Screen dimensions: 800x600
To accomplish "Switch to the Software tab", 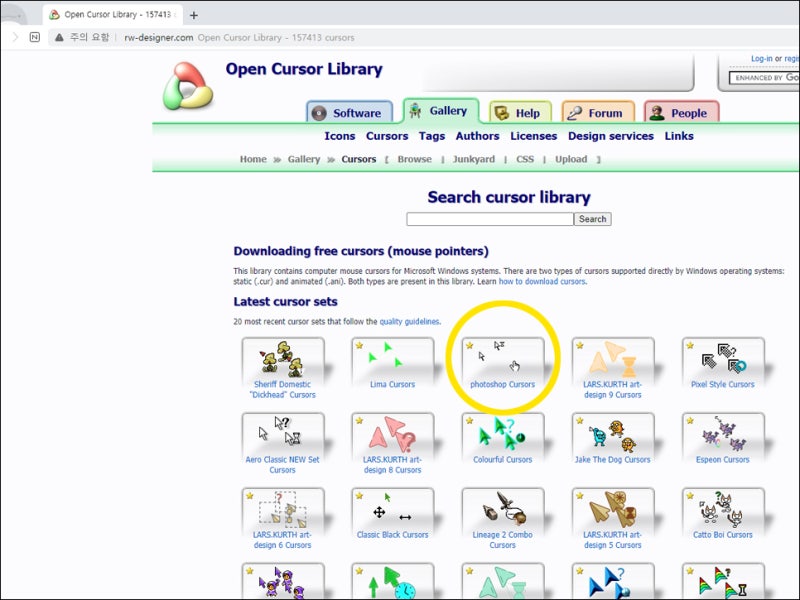I will pyautogui.click(x=349, y=112).
